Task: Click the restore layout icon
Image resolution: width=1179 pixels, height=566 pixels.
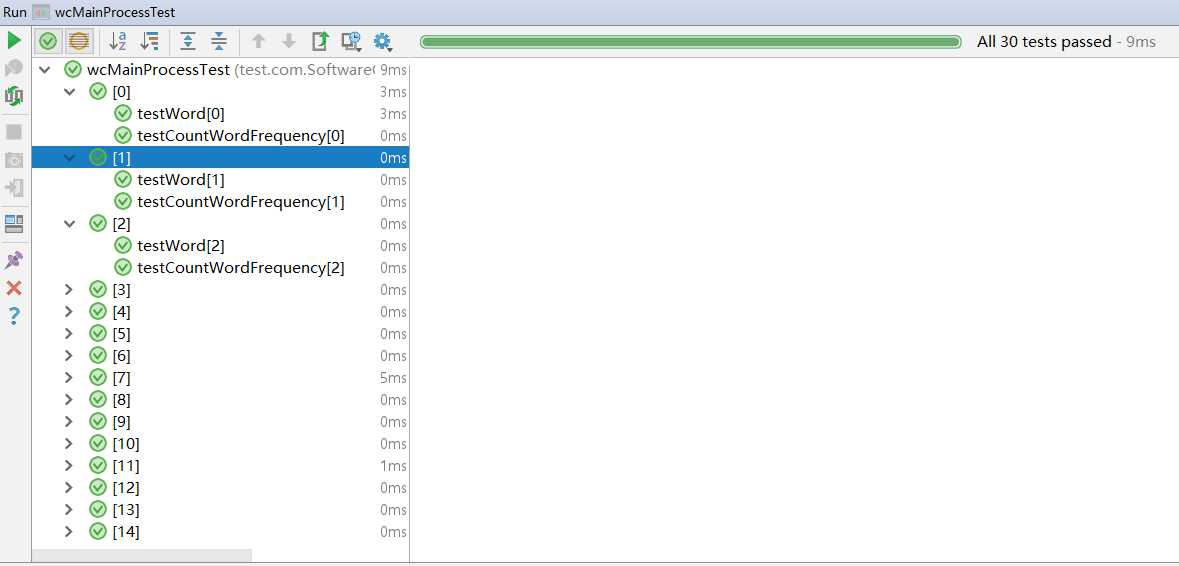Action: (14, 223)
